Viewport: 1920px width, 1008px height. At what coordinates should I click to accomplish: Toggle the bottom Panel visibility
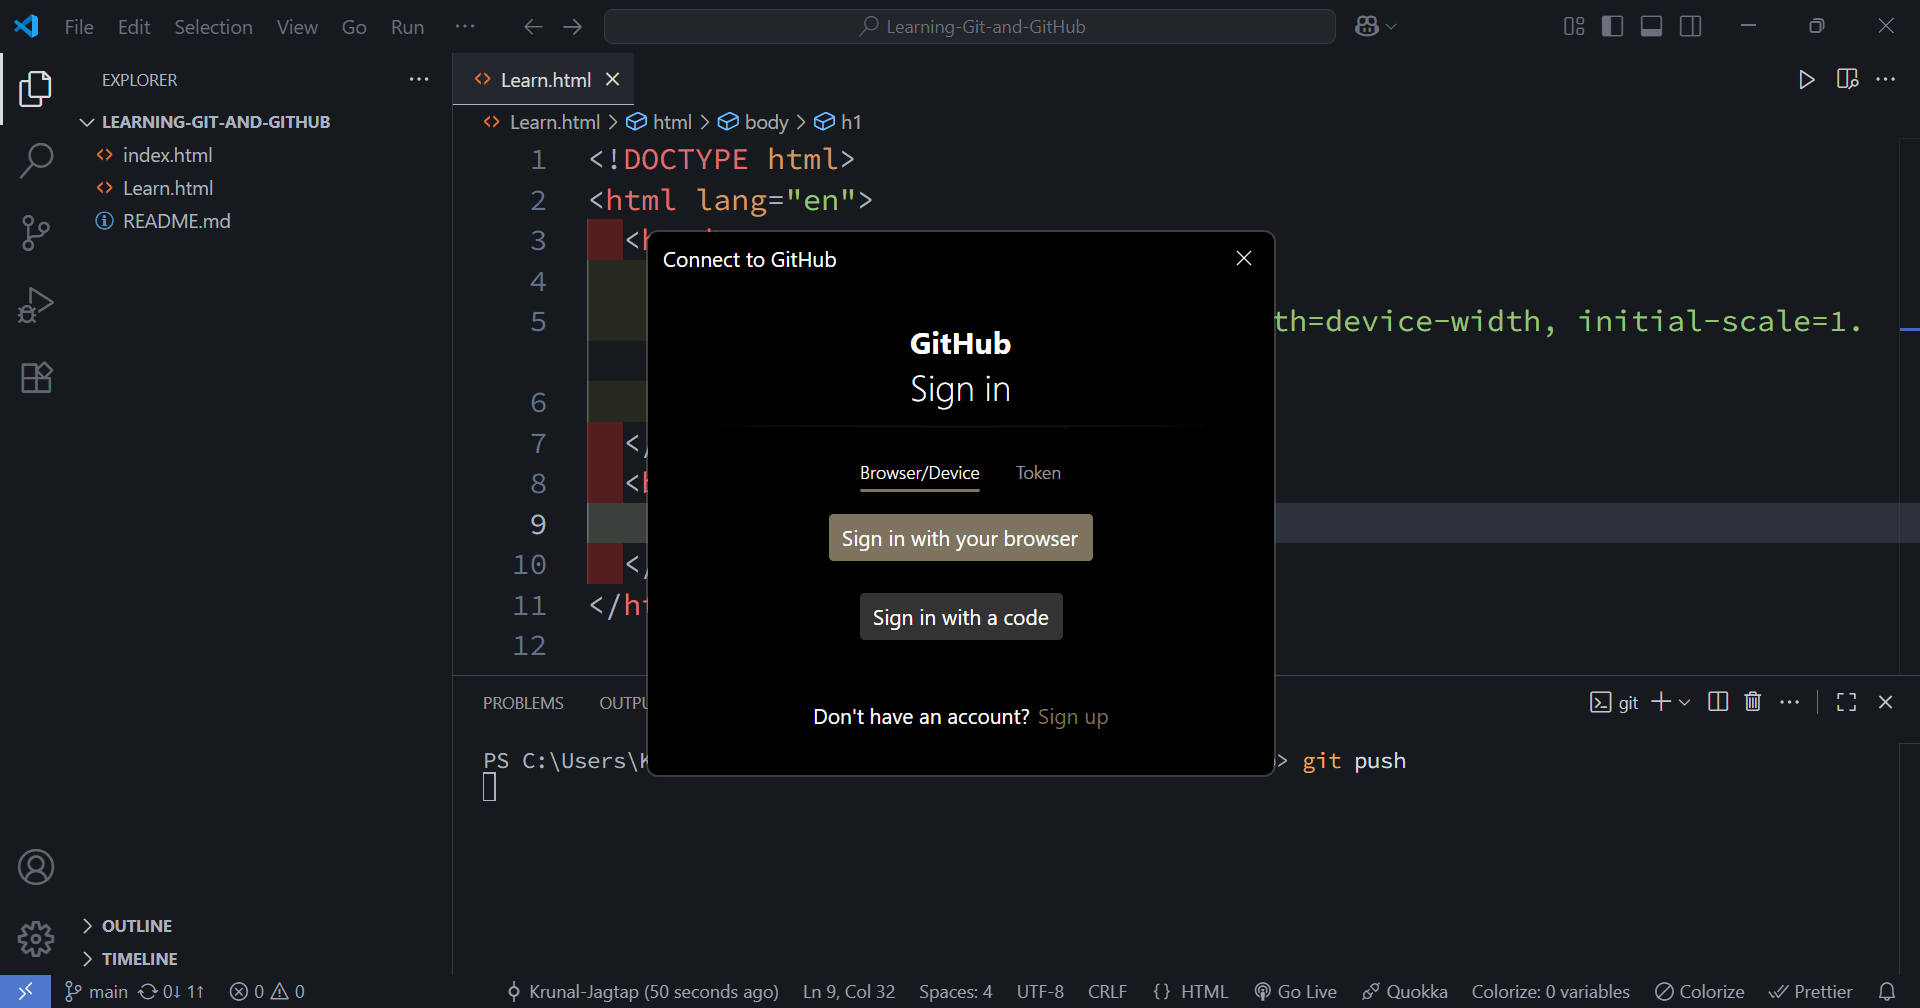(1652, 27)
